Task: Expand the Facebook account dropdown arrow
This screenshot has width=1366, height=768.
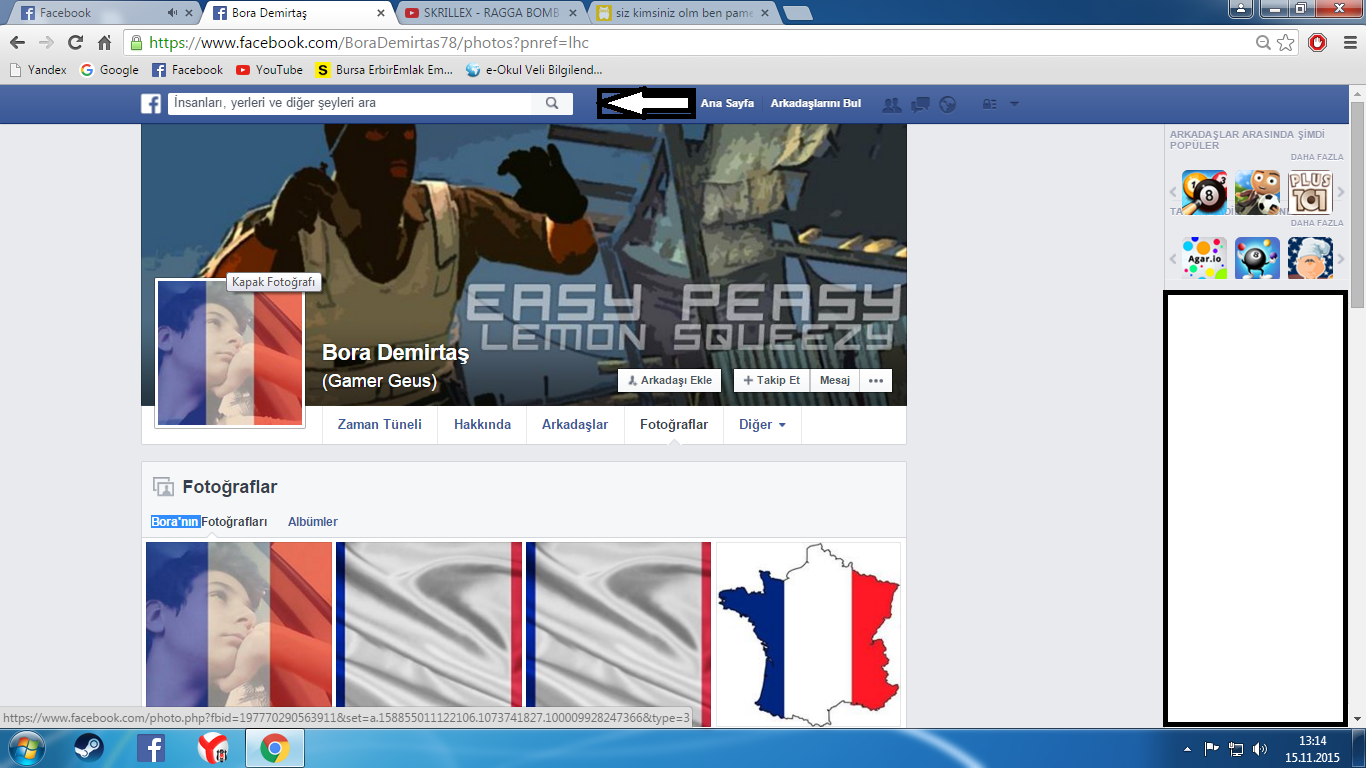Action: pos(1014,104)
